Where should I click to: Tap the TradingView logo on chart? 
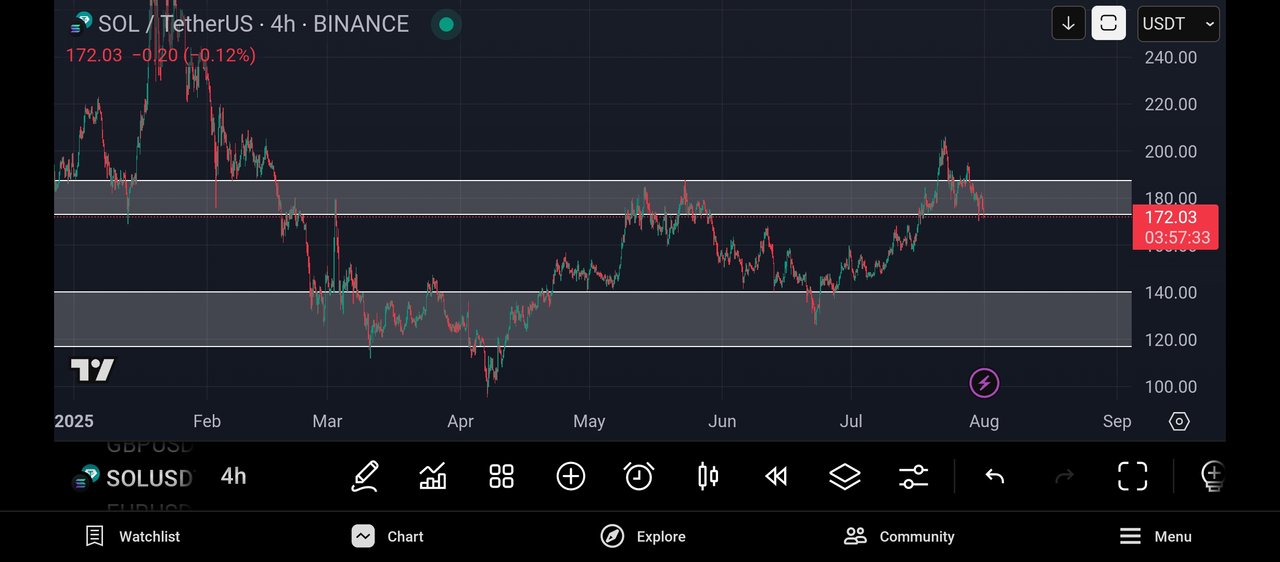coord(92,370)
